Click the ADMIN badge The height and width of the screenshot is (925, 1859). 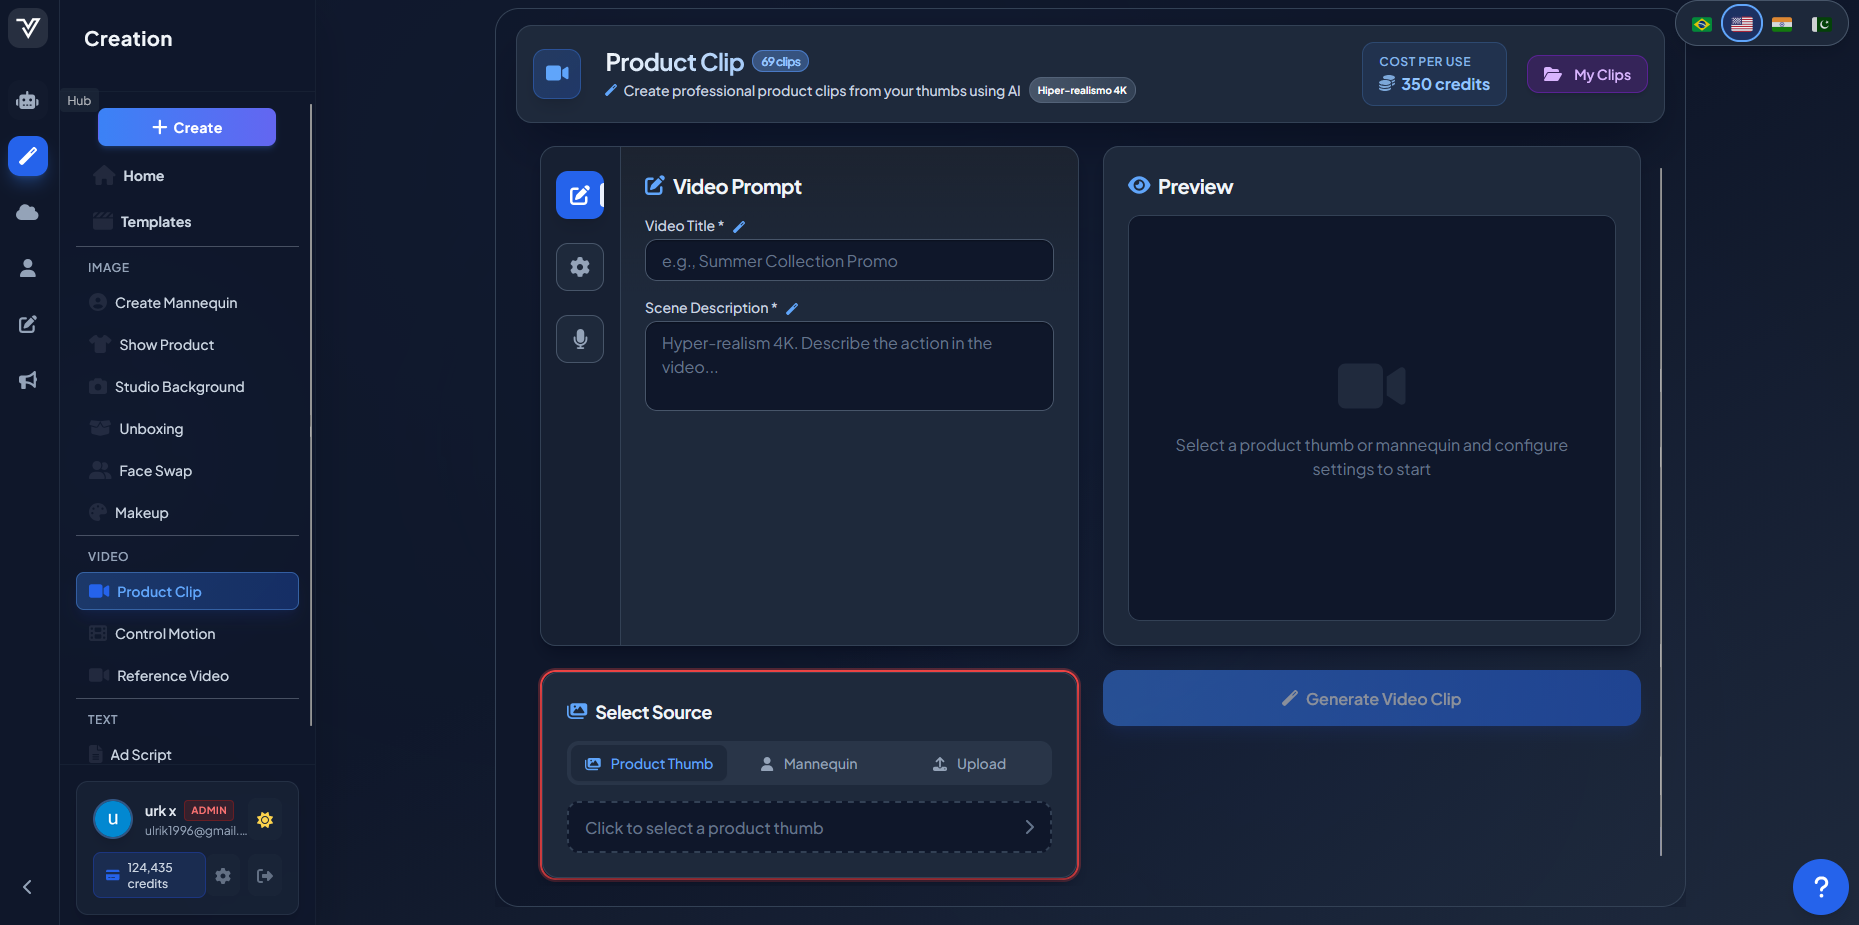tap(209, 810)
